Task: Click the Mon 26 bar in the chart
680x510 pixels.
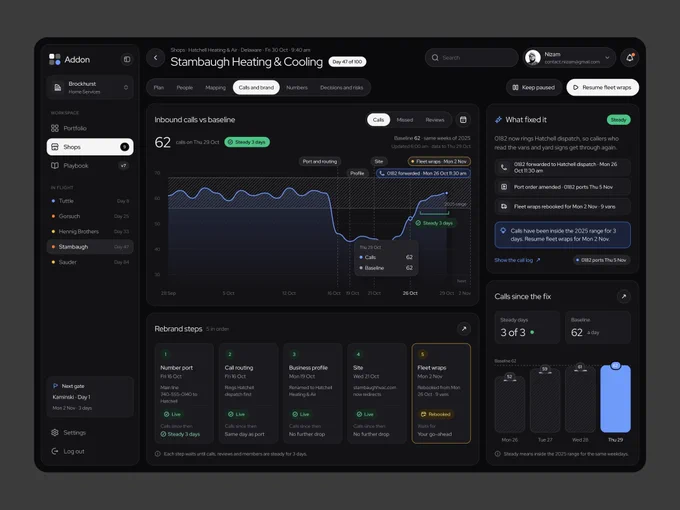Action: coord(510,404)
